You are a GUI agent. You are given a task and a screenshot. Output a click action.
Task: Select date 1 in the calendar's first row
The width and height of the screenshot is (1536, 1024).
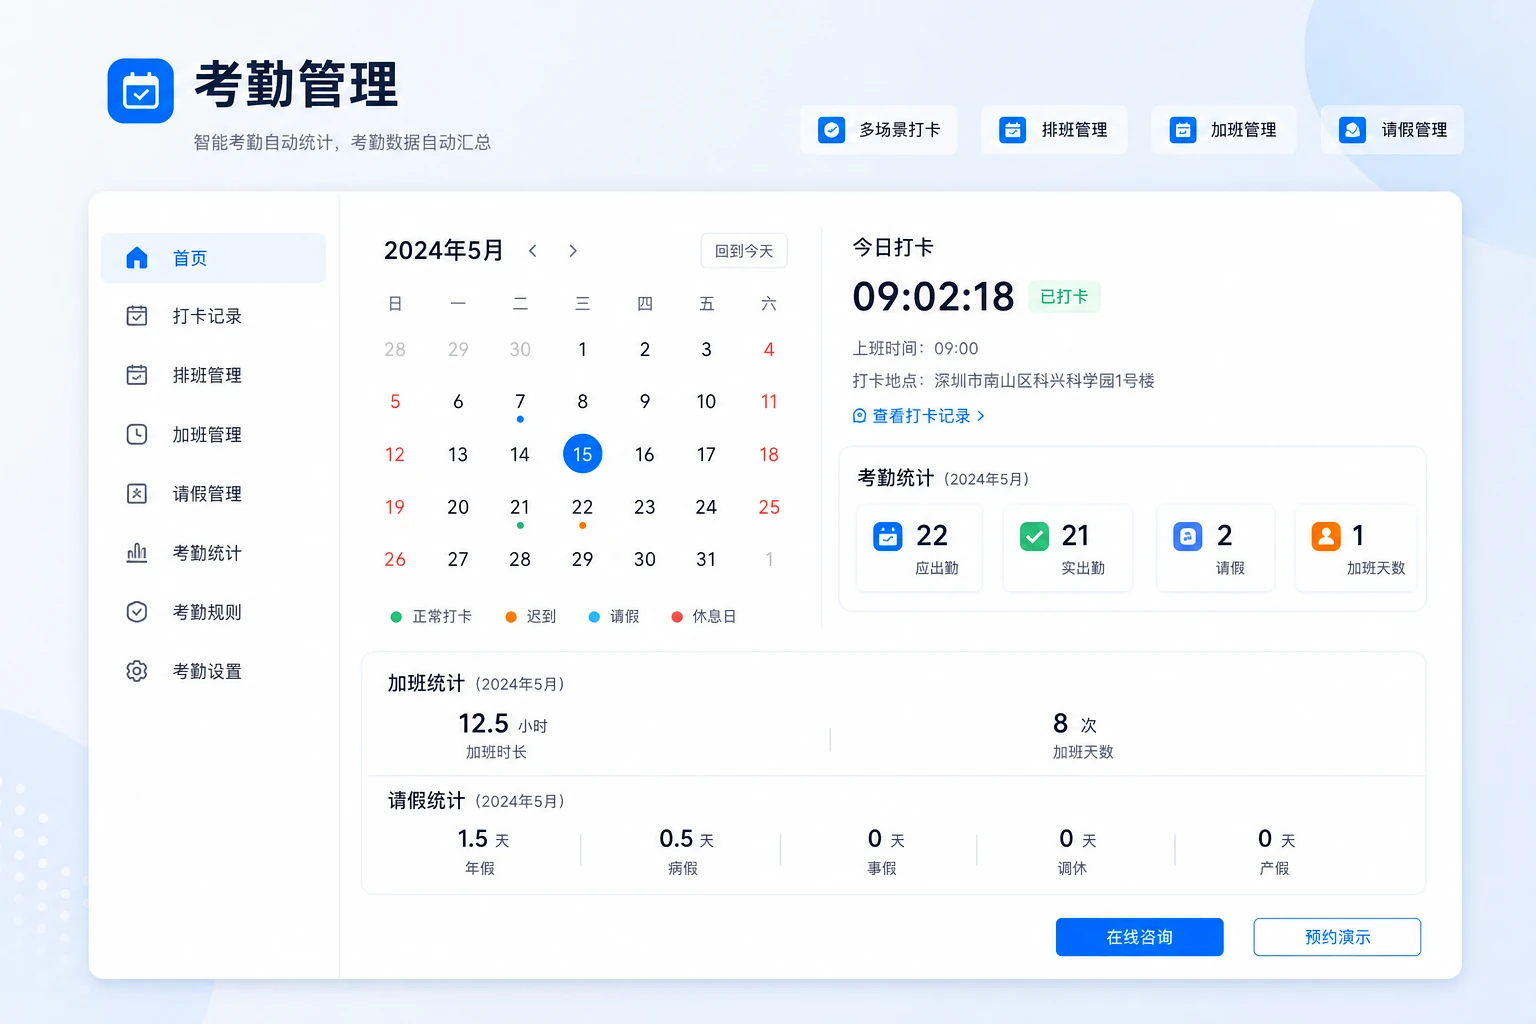tap(582, 350)
